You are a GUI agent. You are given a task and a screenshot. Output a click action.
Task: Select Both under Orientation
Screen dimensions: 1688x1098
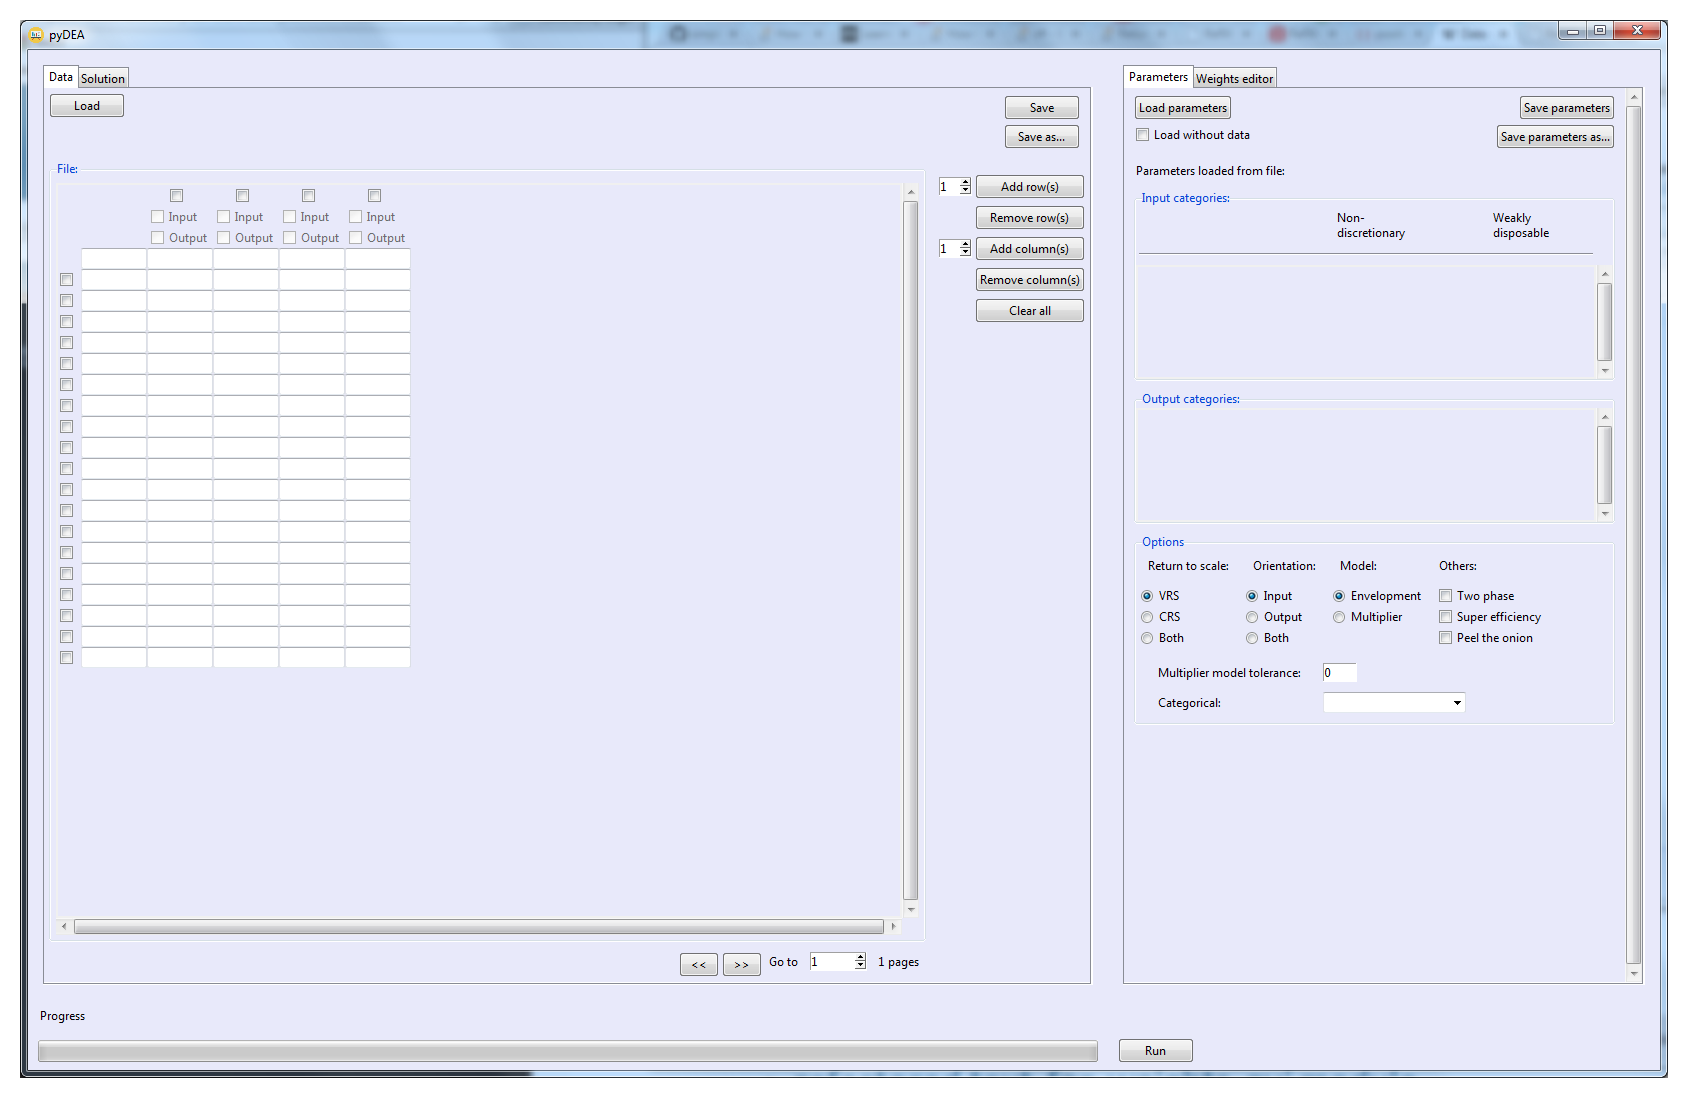[1252, 638]
